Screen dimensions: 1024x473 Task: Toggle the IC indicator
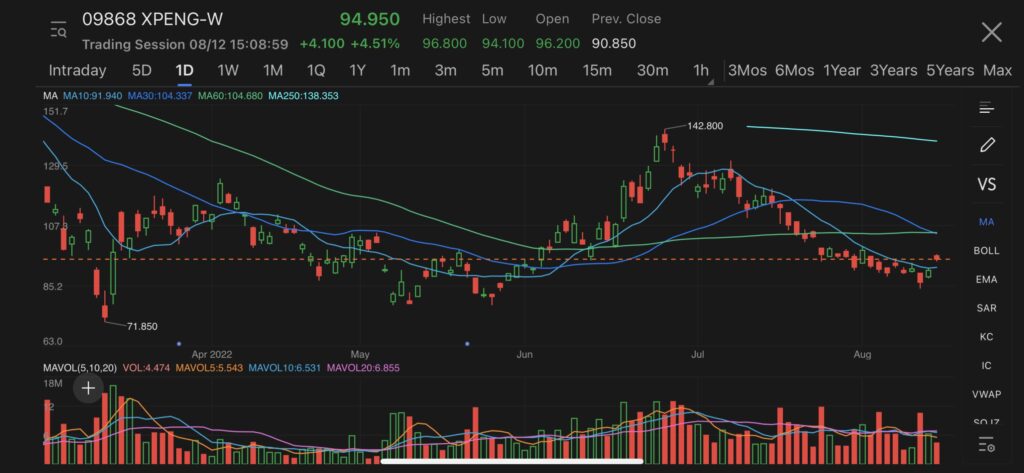986,366
